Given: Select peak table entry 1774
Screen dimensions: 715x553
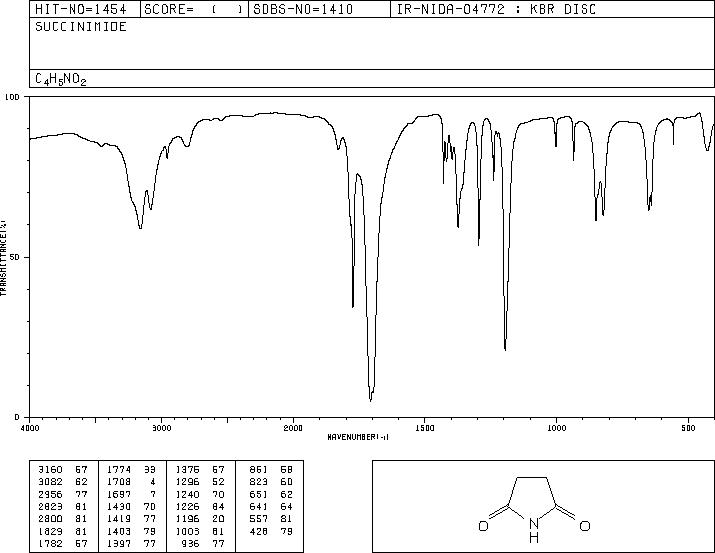Looking at the screenshot, I should pyautogui.click(x=131, y=470).
